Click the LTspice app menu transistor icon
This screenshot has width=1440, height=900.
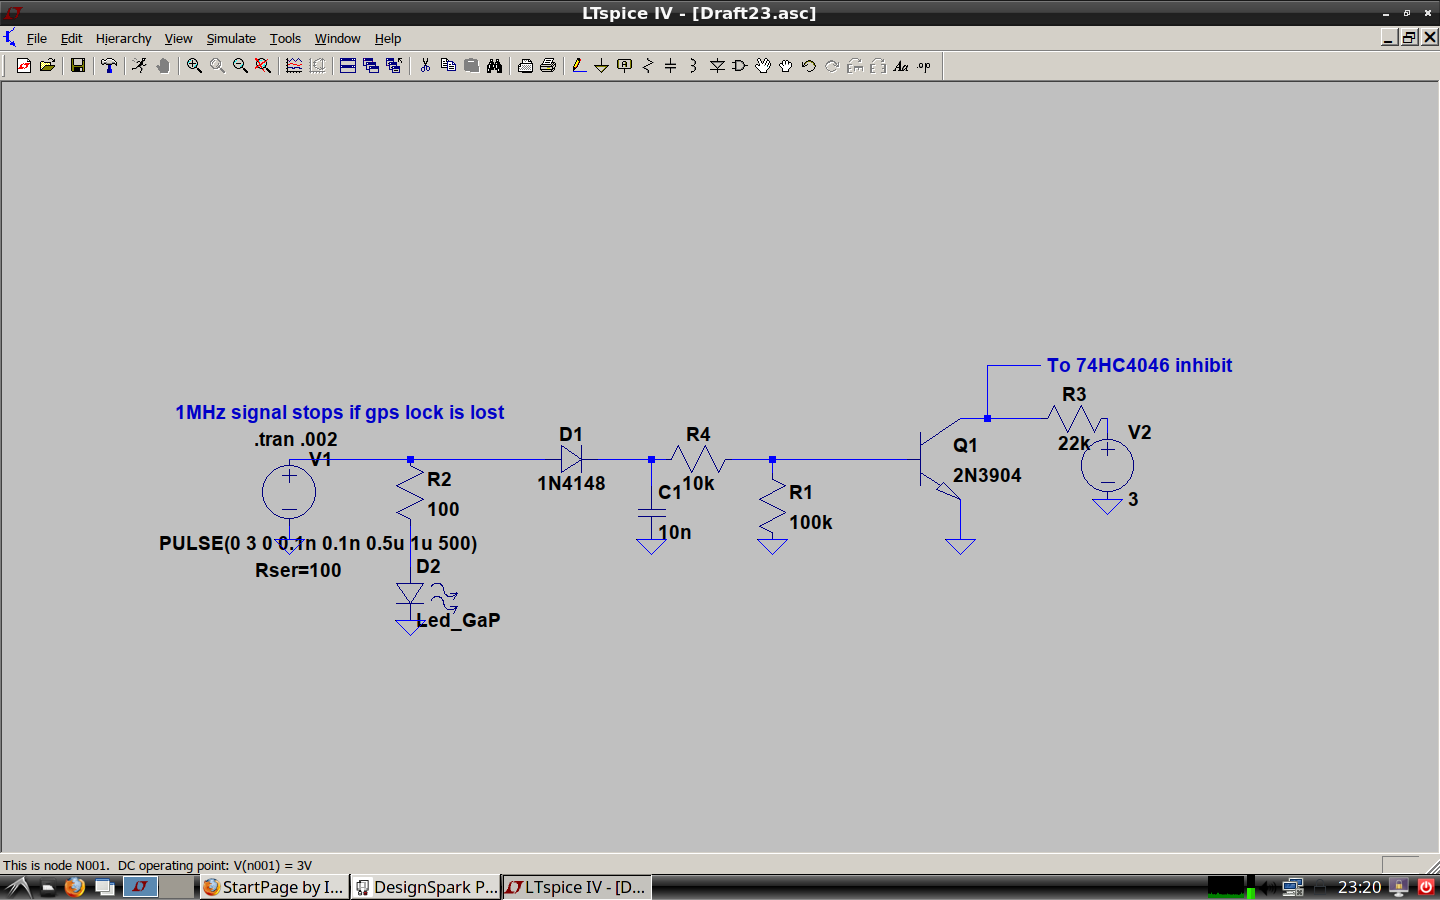point(10,38)
